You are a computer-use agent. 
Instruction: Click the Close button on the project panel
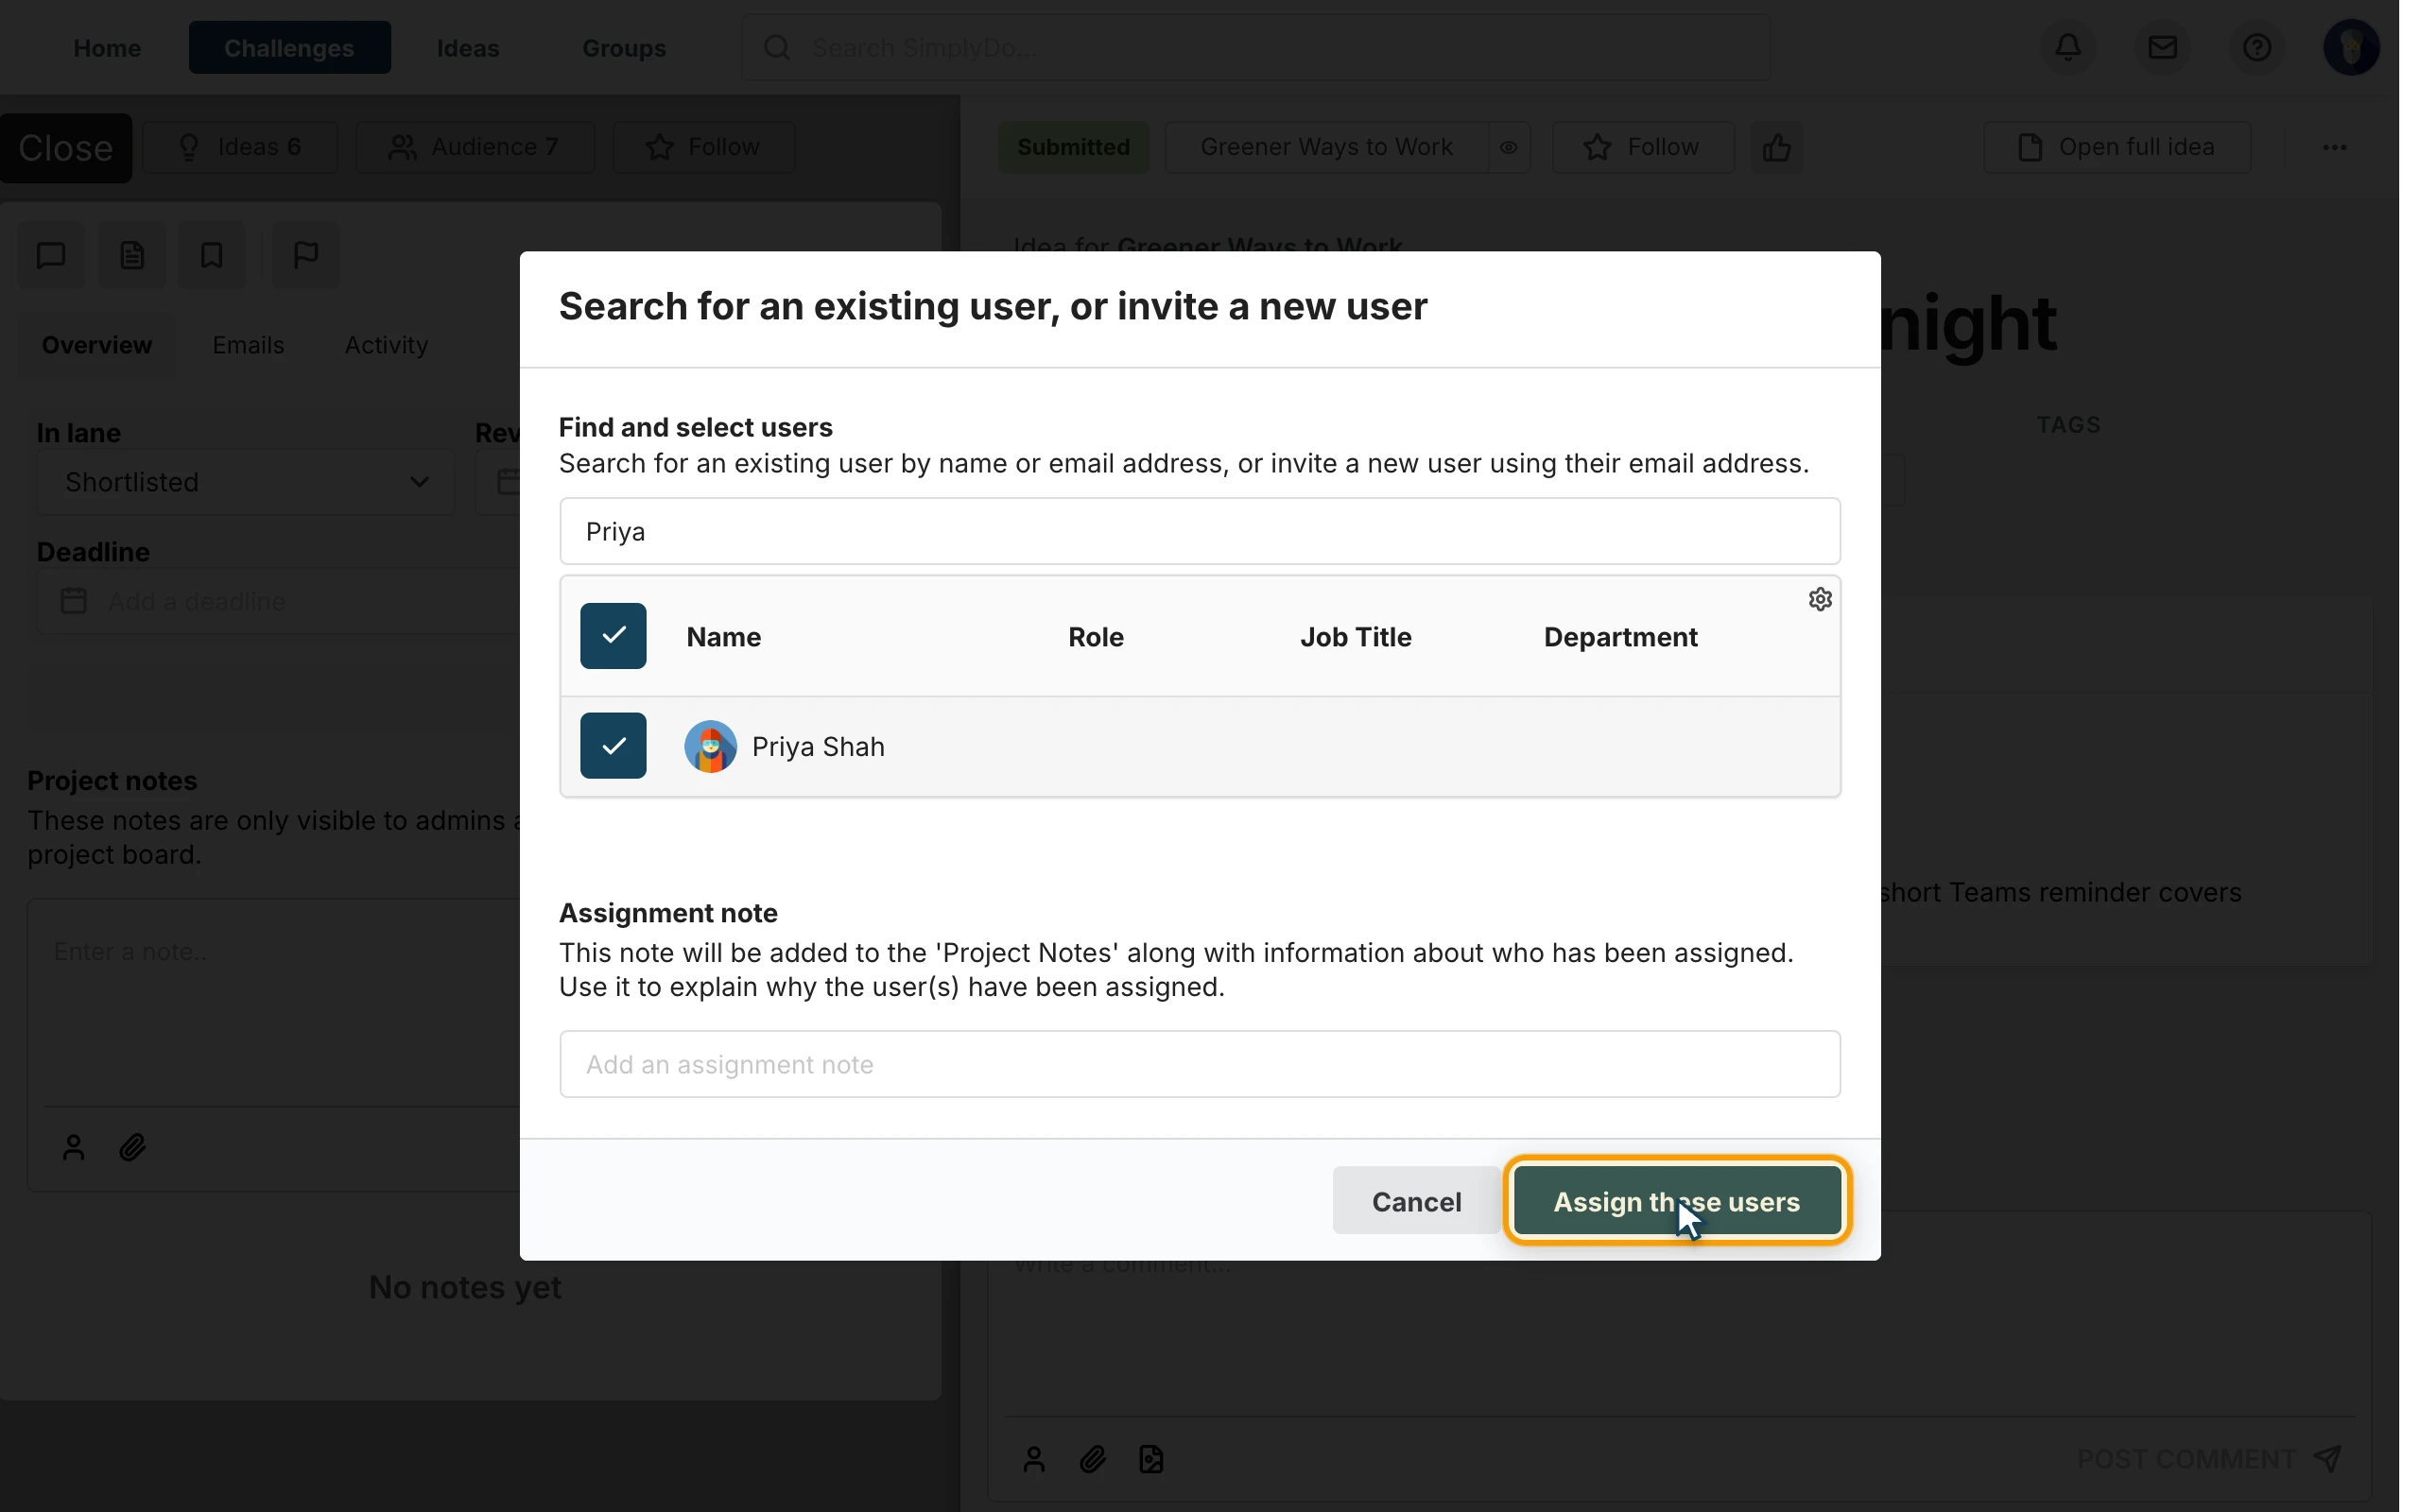[66, 148]
